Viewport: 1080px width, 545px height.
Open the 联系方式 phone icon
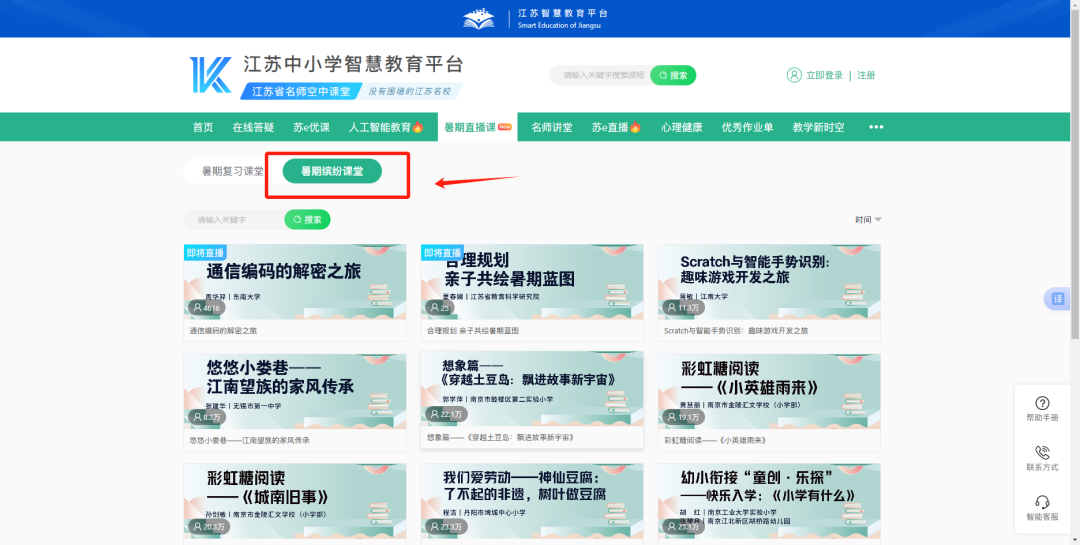pos(1042,452)
